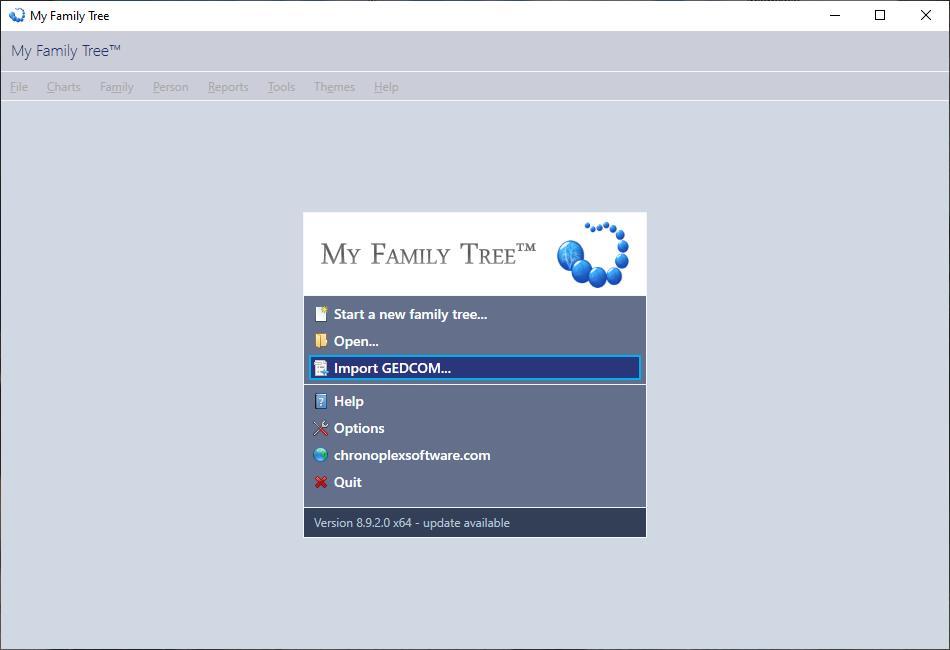Click the new document icon beside Start a new family tree
This screenshot has height=650, width=950.
(321, 314)
